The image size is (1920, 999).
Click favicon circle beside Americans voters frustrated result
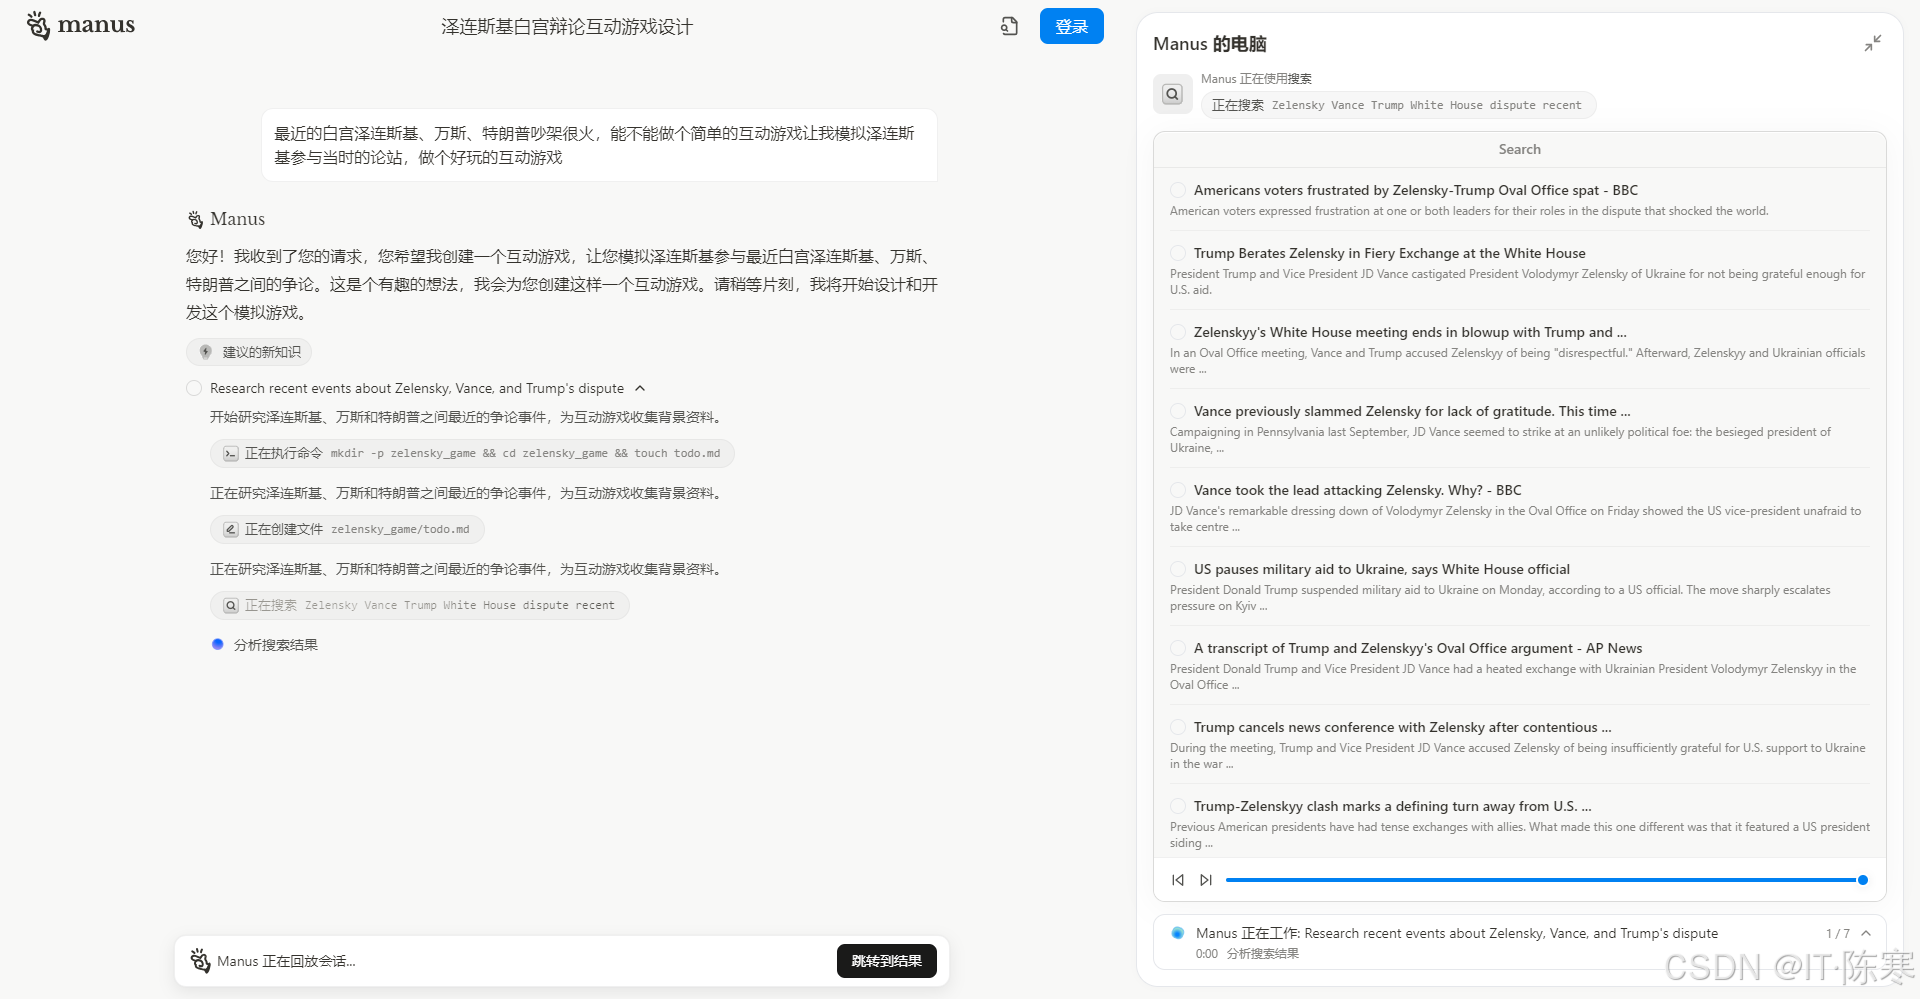tap(1178, 190)
